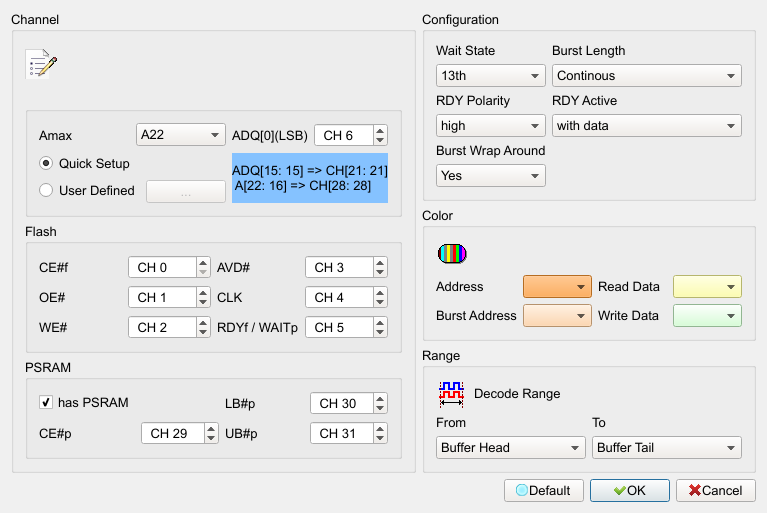This screenshot has width=767, height=513.
Task: Open the From Buffer Head dropdown
Action: (511, 447)
